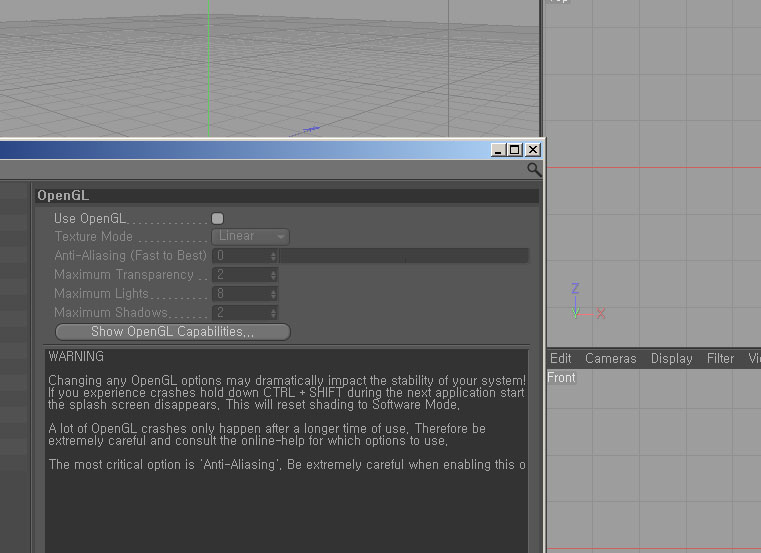The width and height of the screenshot is (761, 553).
Task: Click the Maximum Lights label
Action: 101,294
